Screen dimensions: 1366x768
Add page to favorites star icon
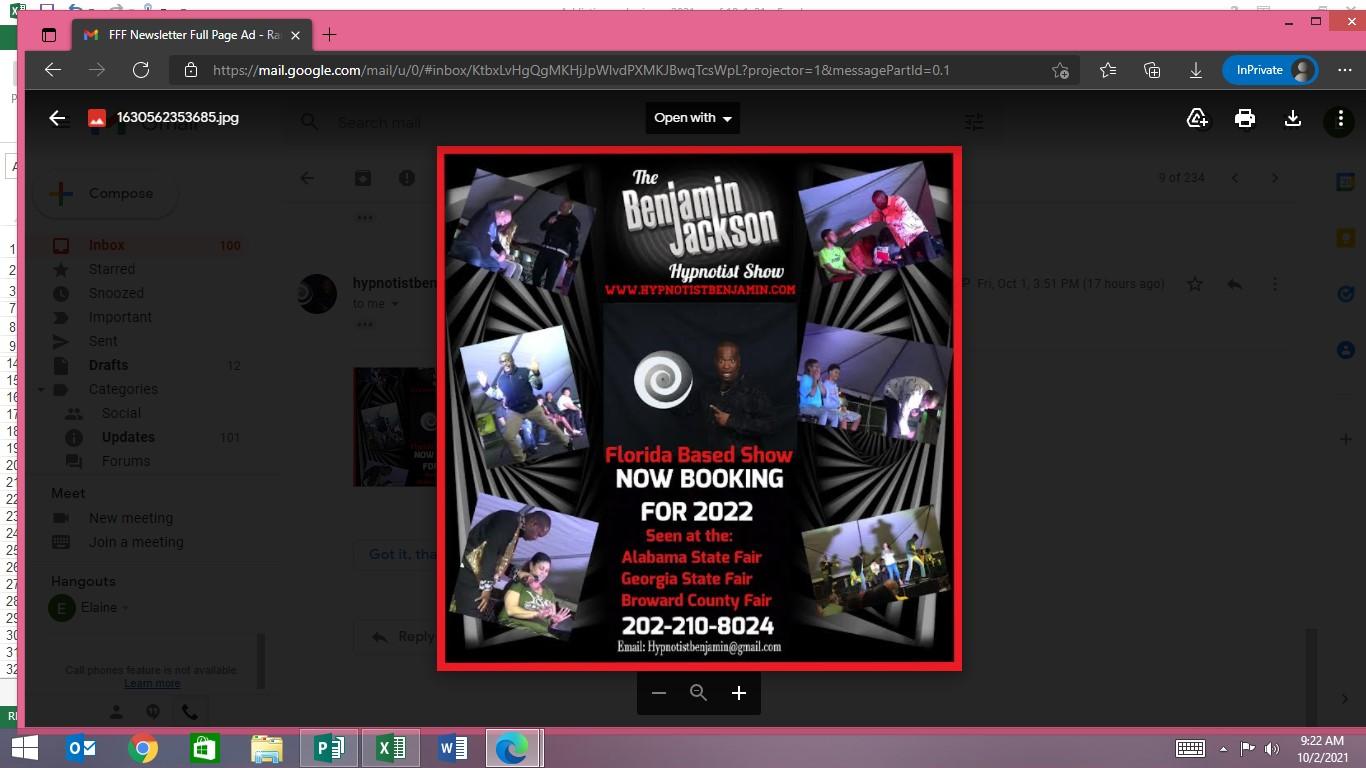point(1060,70)
